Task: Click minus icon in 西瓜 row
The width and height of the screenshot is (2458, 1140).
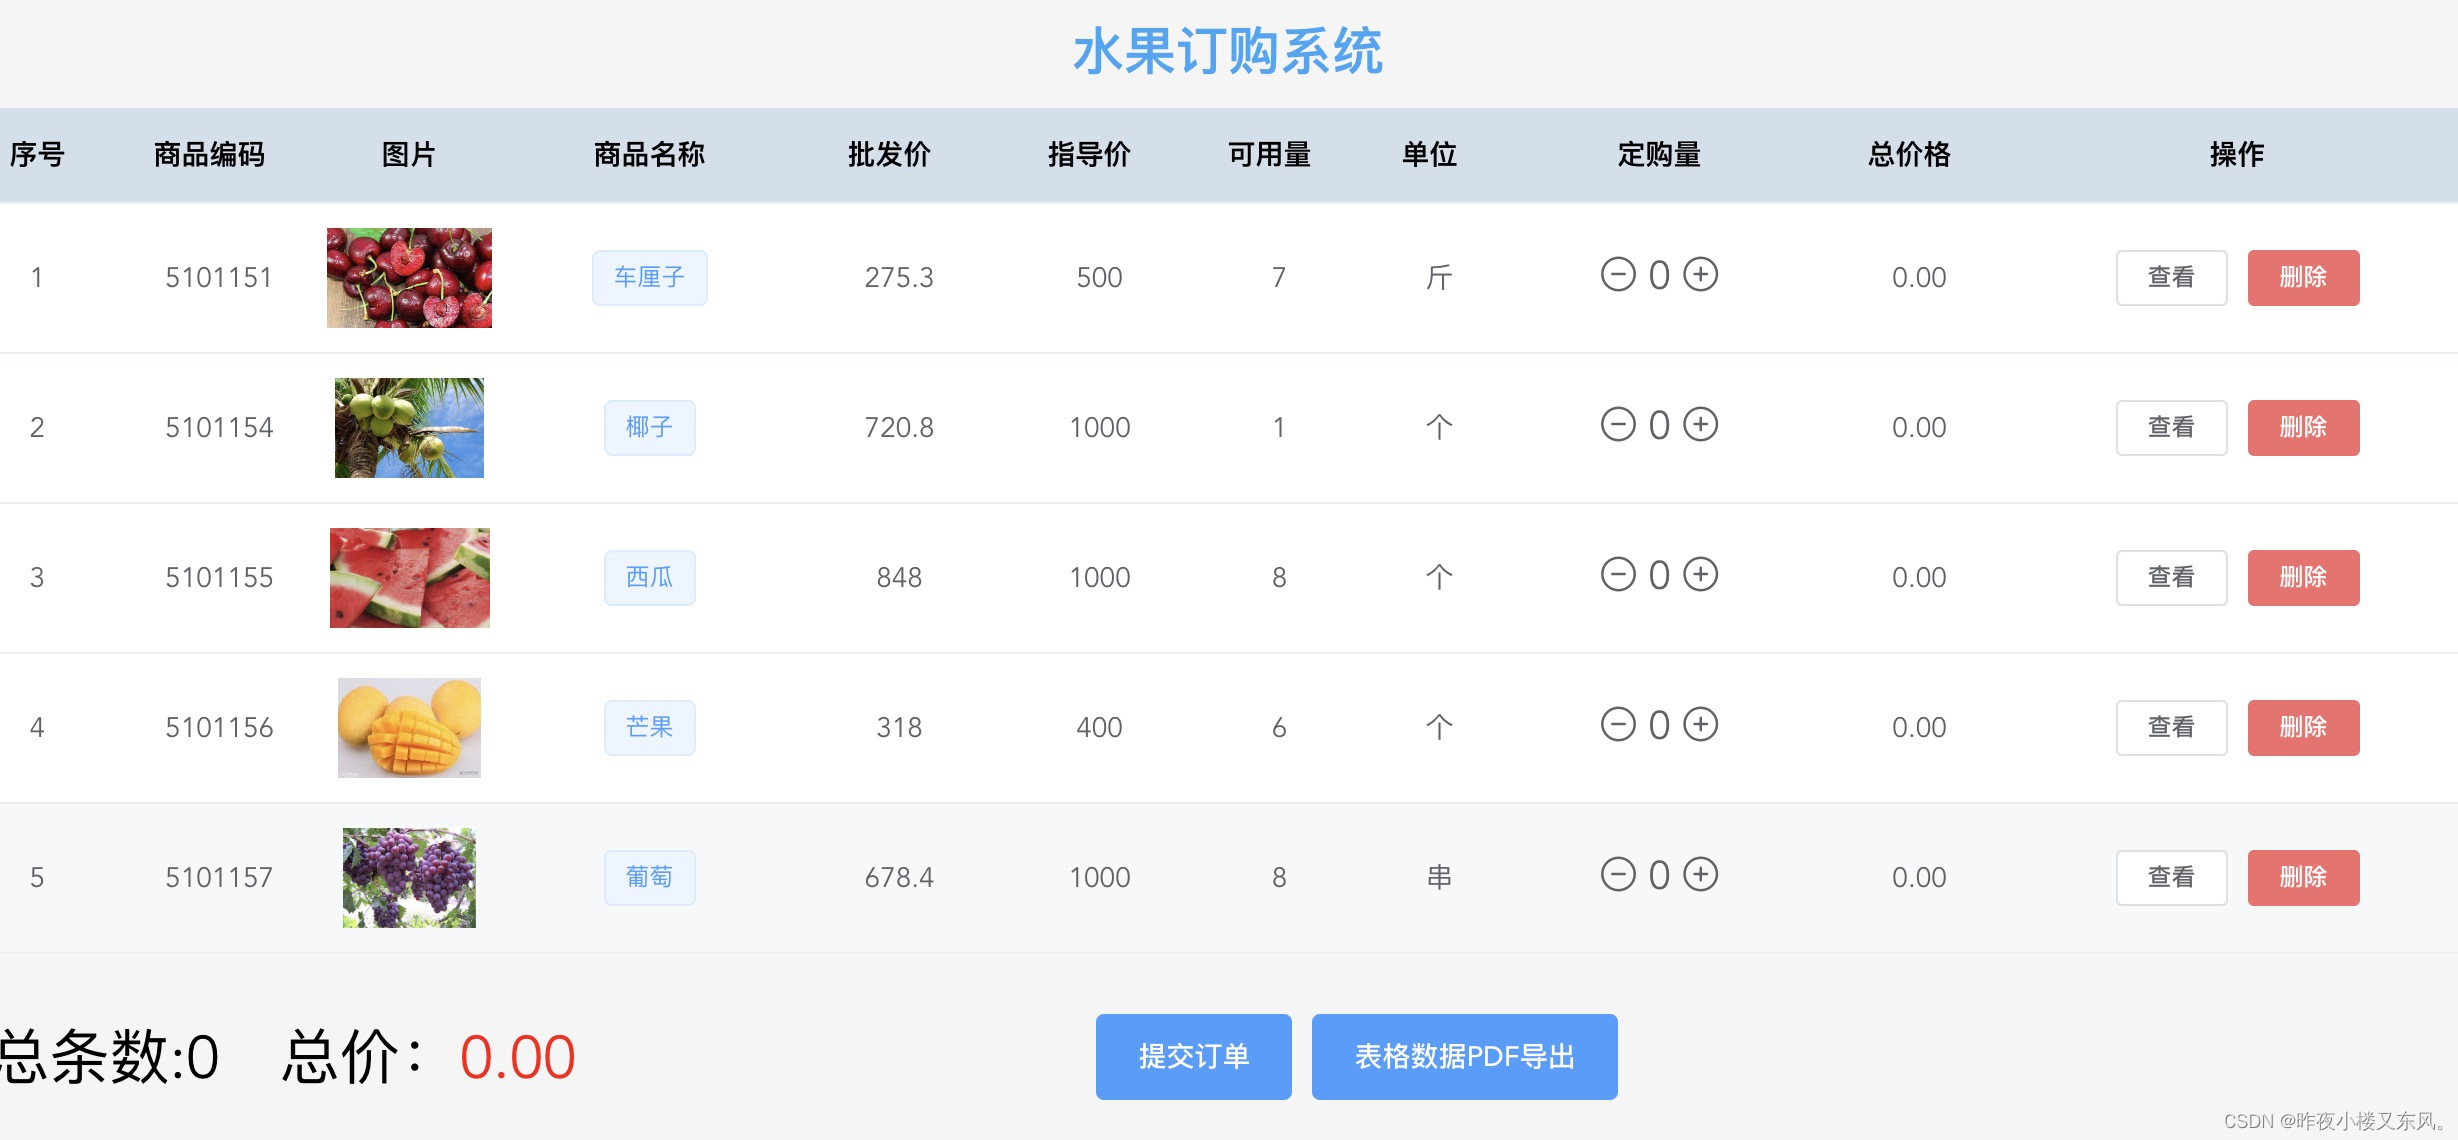Action: tap(1617, 574)
